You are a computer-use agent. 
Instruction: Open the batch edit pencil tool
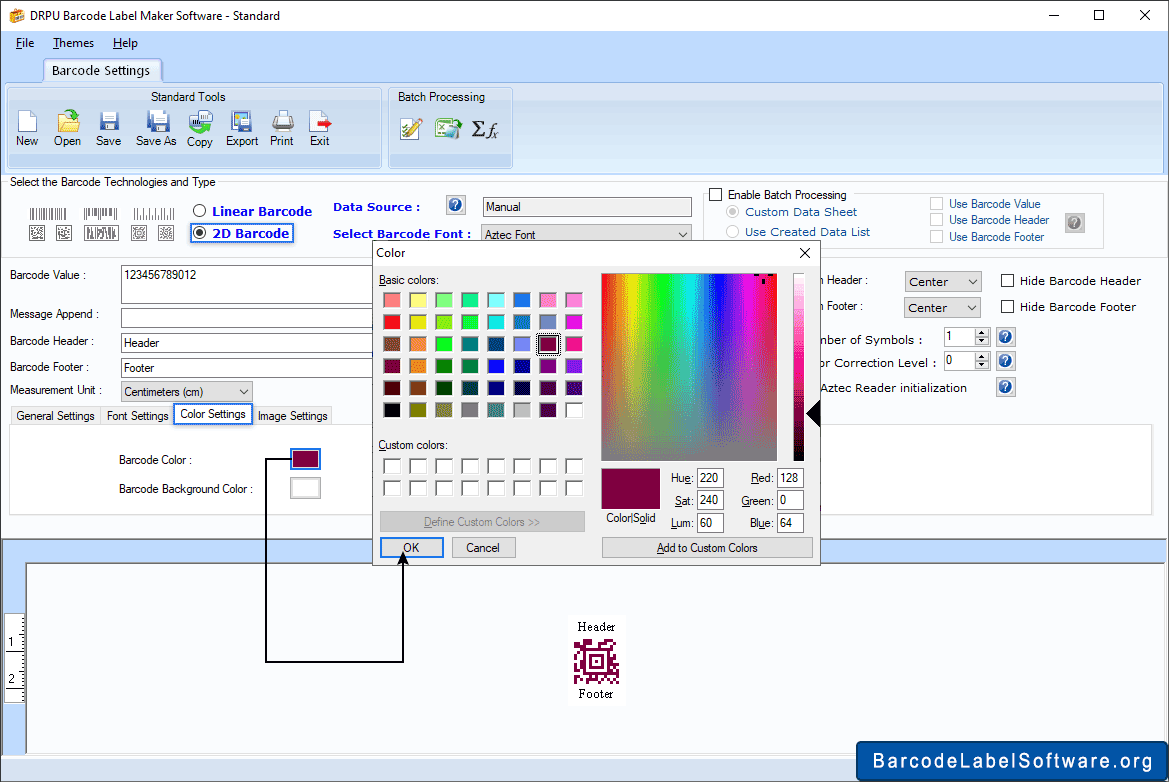click(x=411, y=129)
